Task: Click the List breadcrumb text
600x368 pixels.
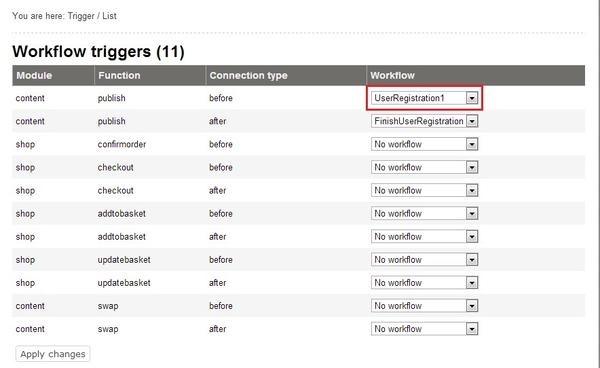Action: click(109, 16)
